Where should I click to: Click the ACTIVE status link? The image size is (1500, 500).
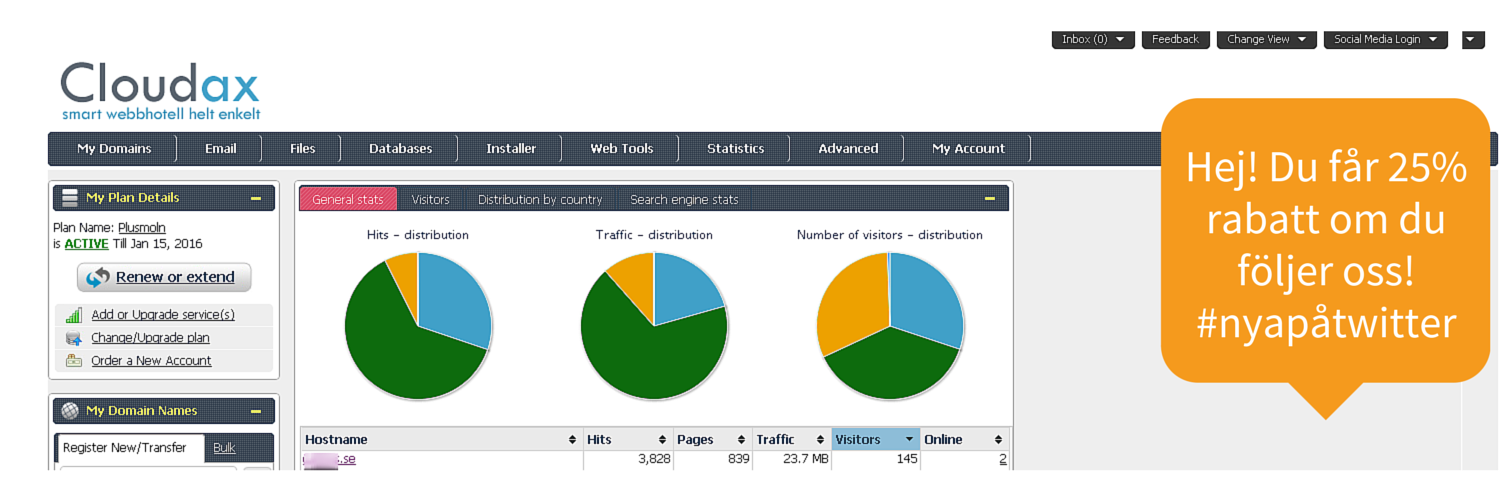[x=86, y=244]
